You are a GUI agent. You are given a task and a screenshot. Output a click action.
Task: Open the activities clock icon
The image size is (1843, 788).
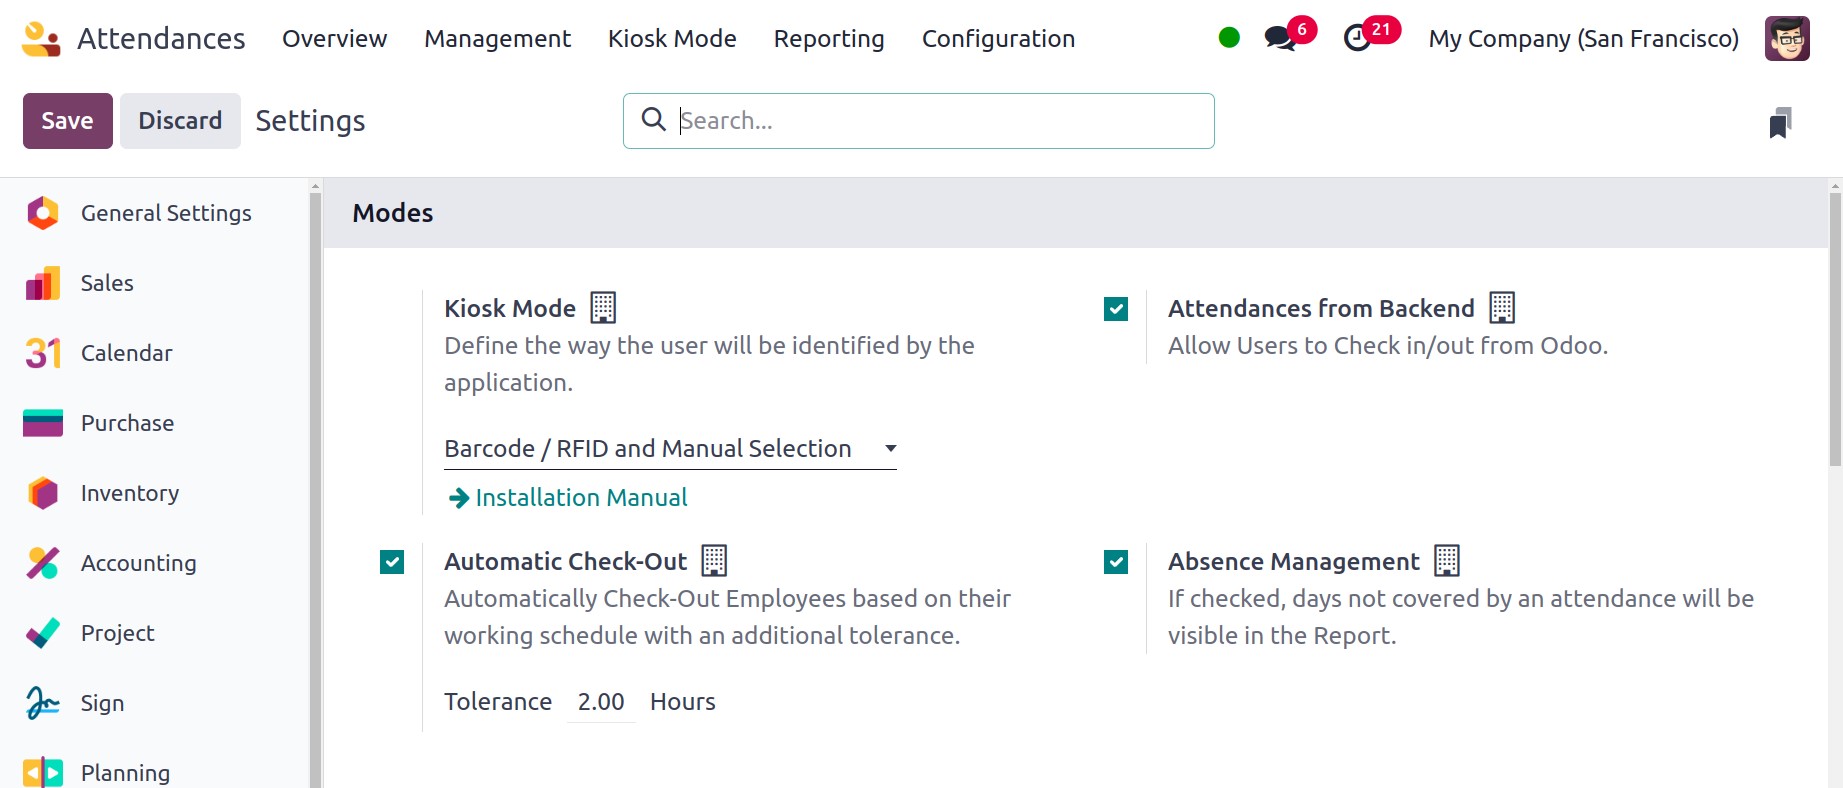click(x=1358, y=38)
